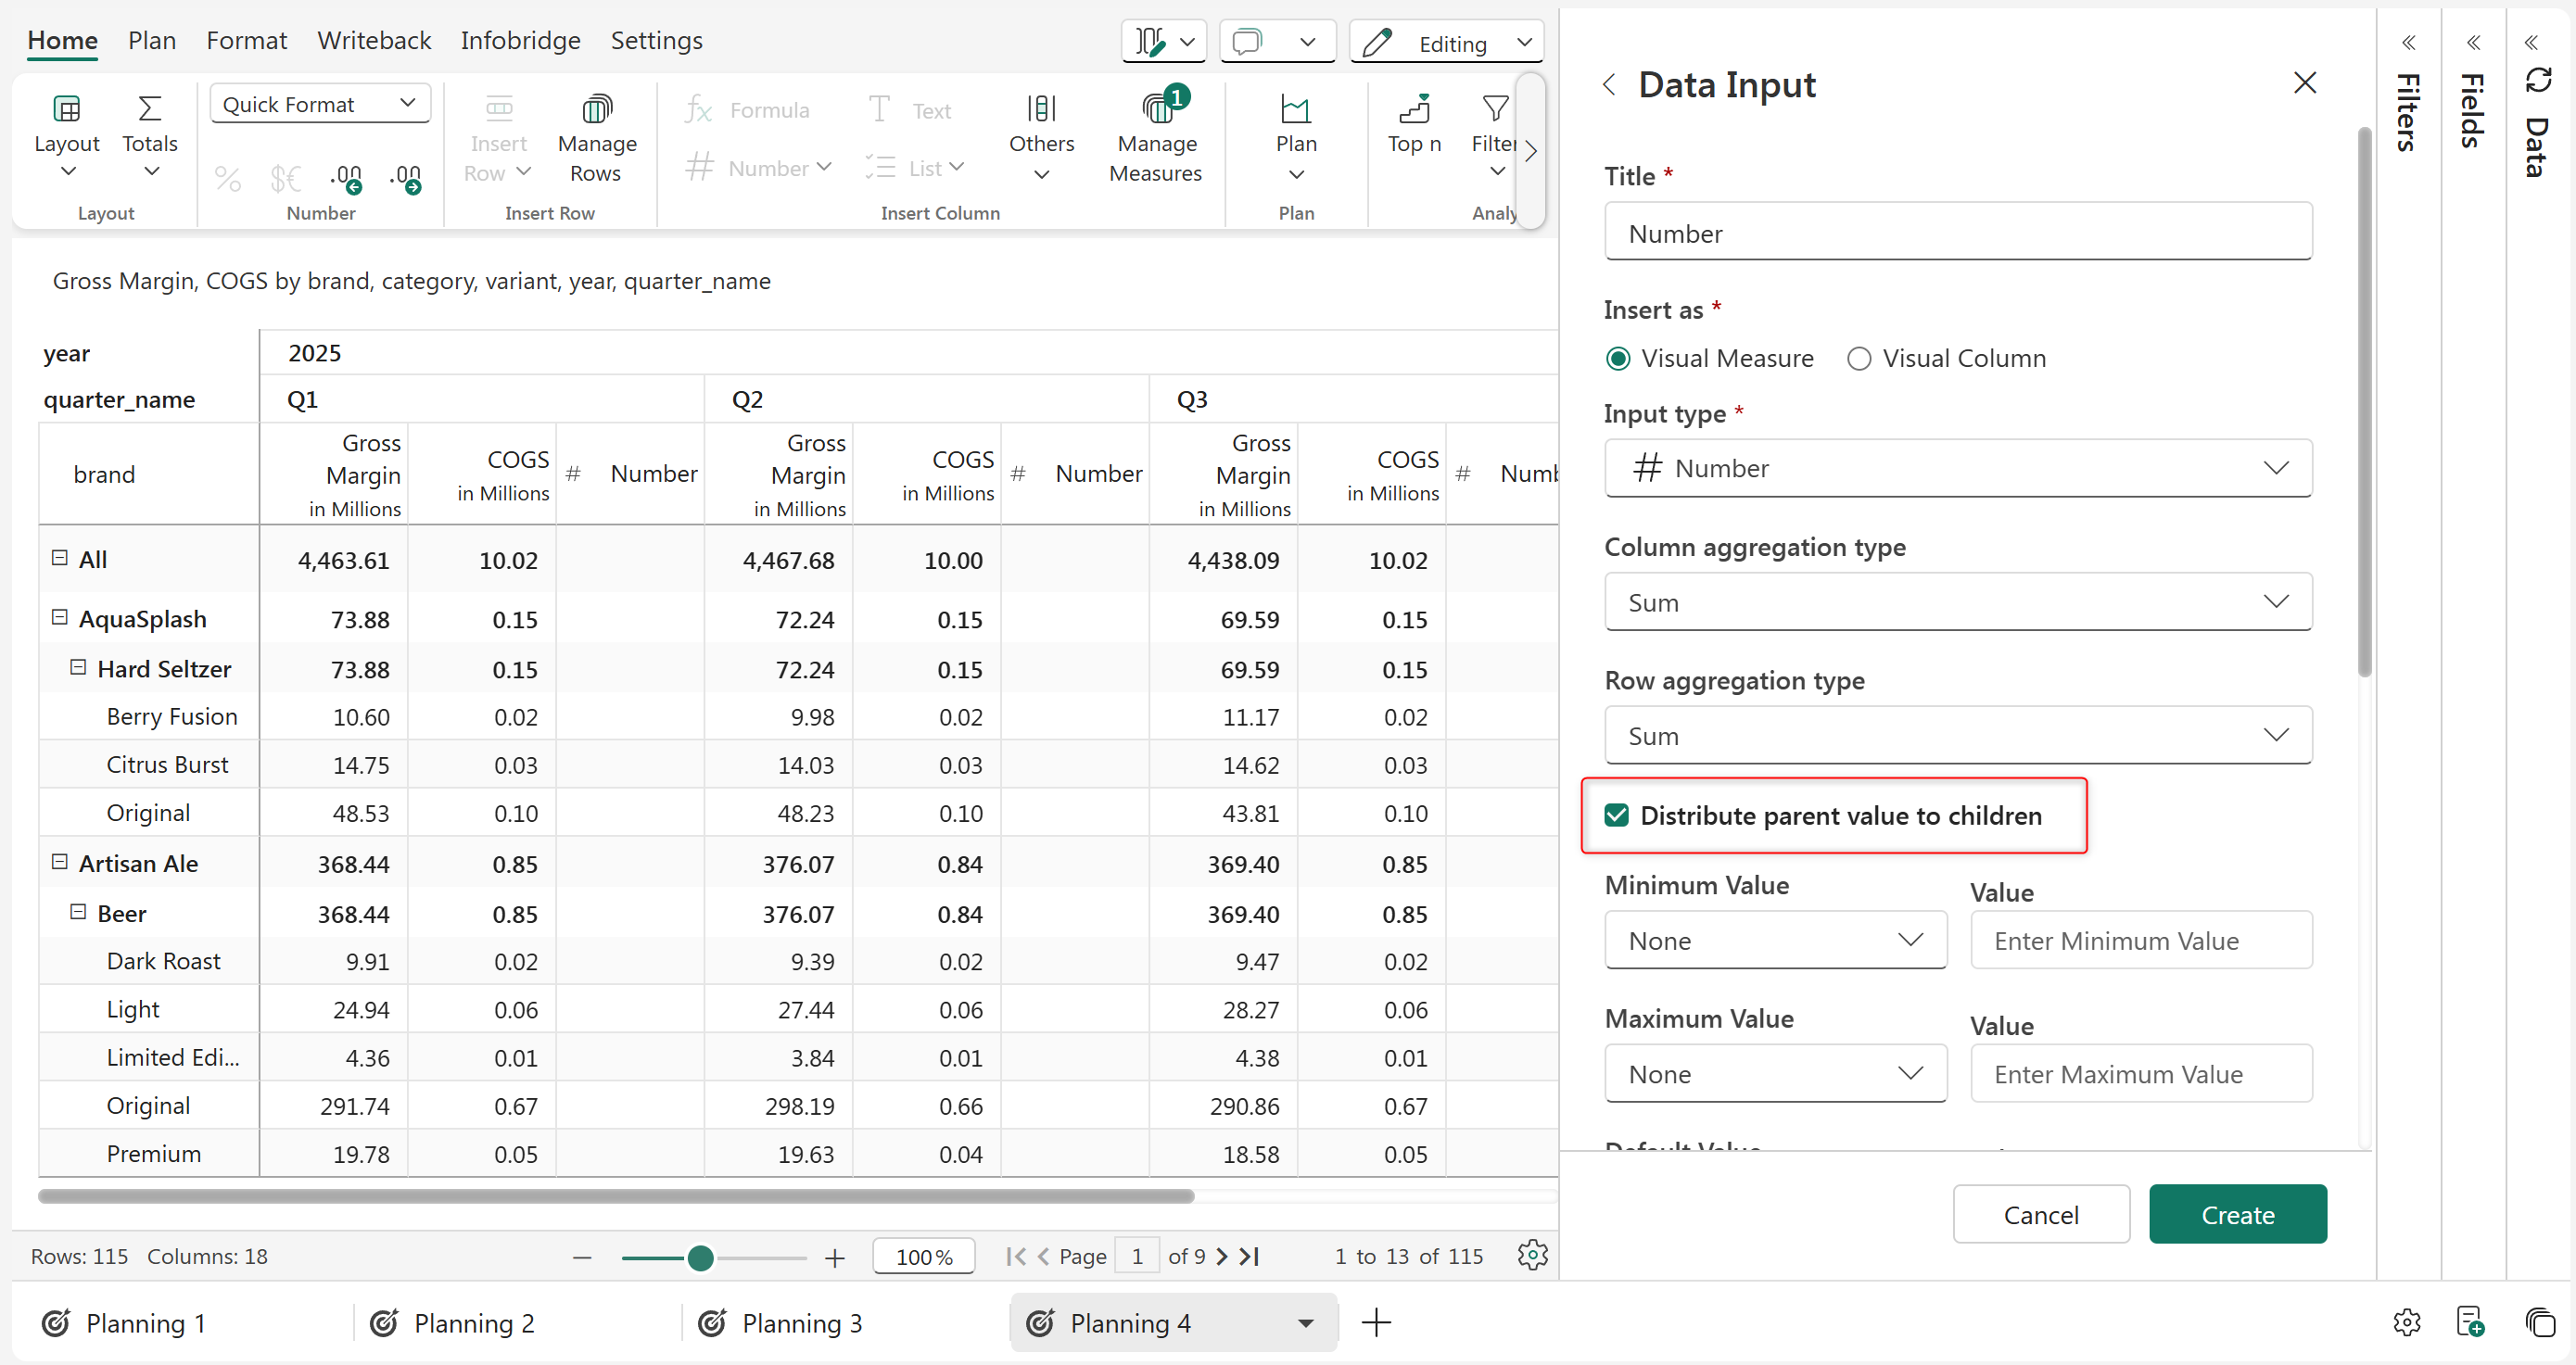Viewport: 2576px width, 1365px height.
Task: Expand the Row aggregation type dropdown
Action: [1957, 736]
